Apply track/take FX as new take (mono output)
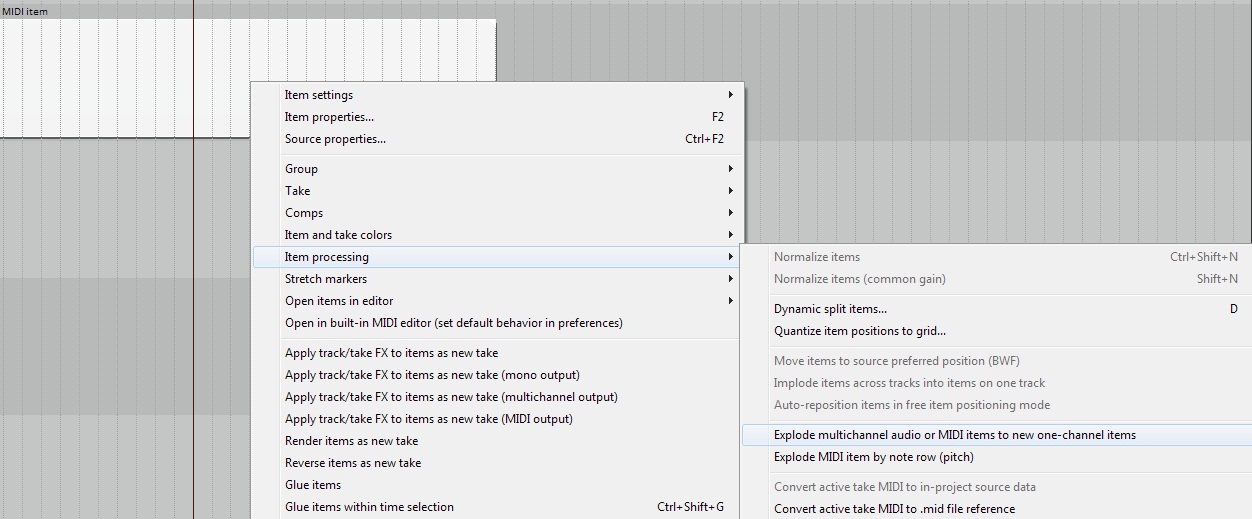The width and height of the screenshot is (1252, 519). click(x=497, y=375)
